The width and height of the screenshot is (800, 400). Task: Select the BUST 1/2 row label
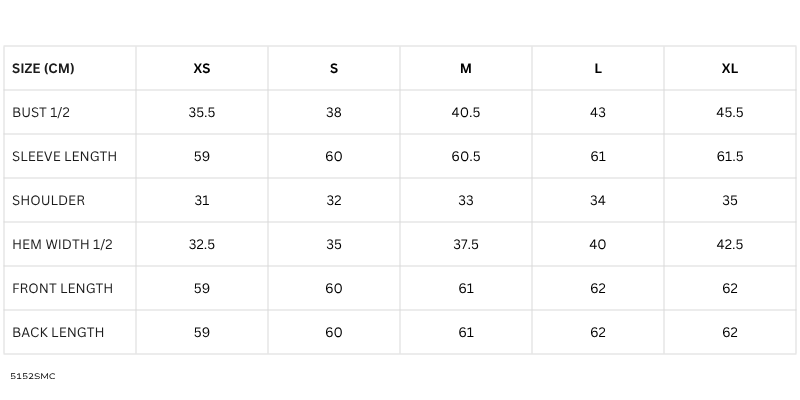pyautogui.click(x=41, y=113)
